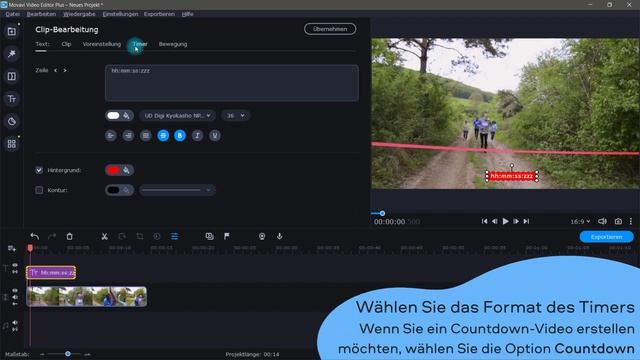Go to previous Zeile with left arrow
This screenshot has height=360, width=640.
point(56,70)
